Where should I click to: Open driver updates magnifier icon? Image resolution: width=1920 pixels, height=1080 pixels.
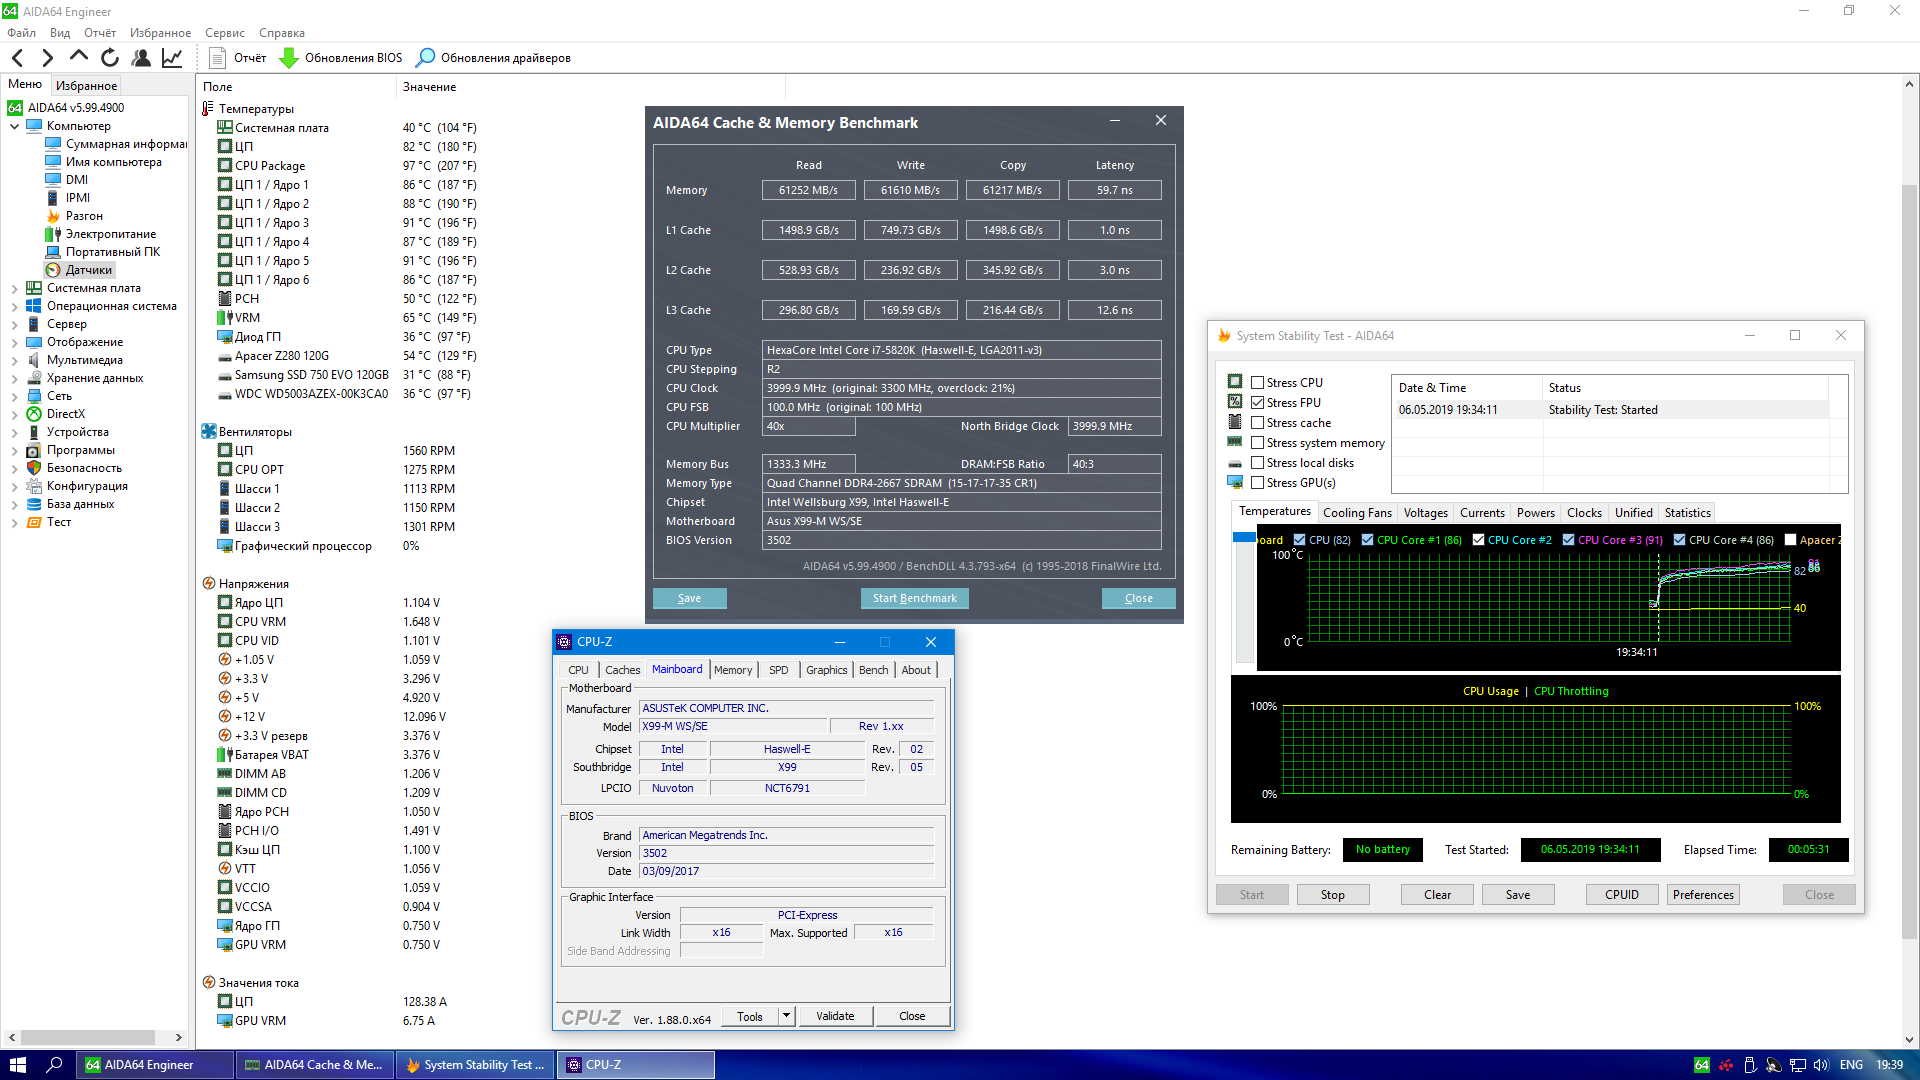click(426, 58)
